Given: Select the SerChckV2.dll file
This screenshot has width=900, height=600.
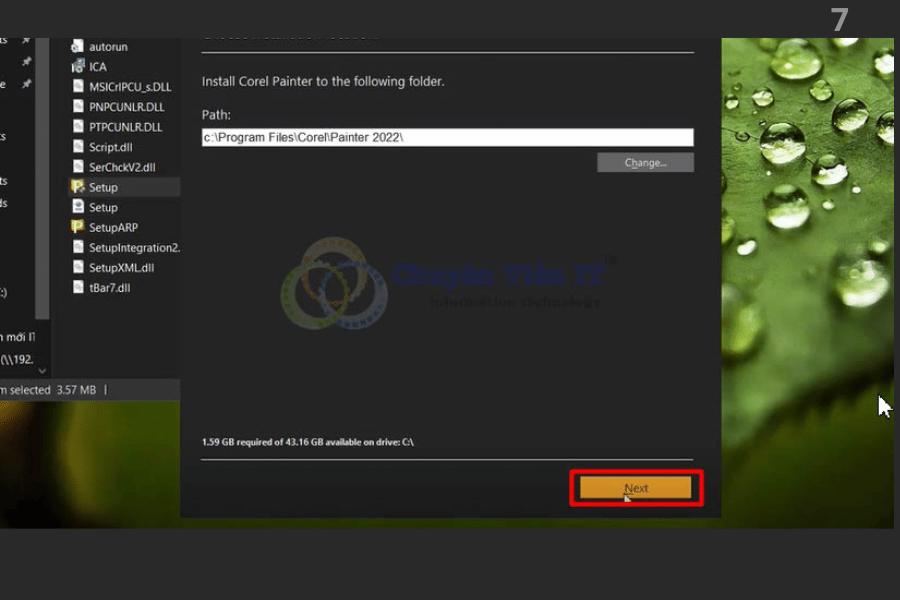Looking at the screenshot, I should 121,167.
